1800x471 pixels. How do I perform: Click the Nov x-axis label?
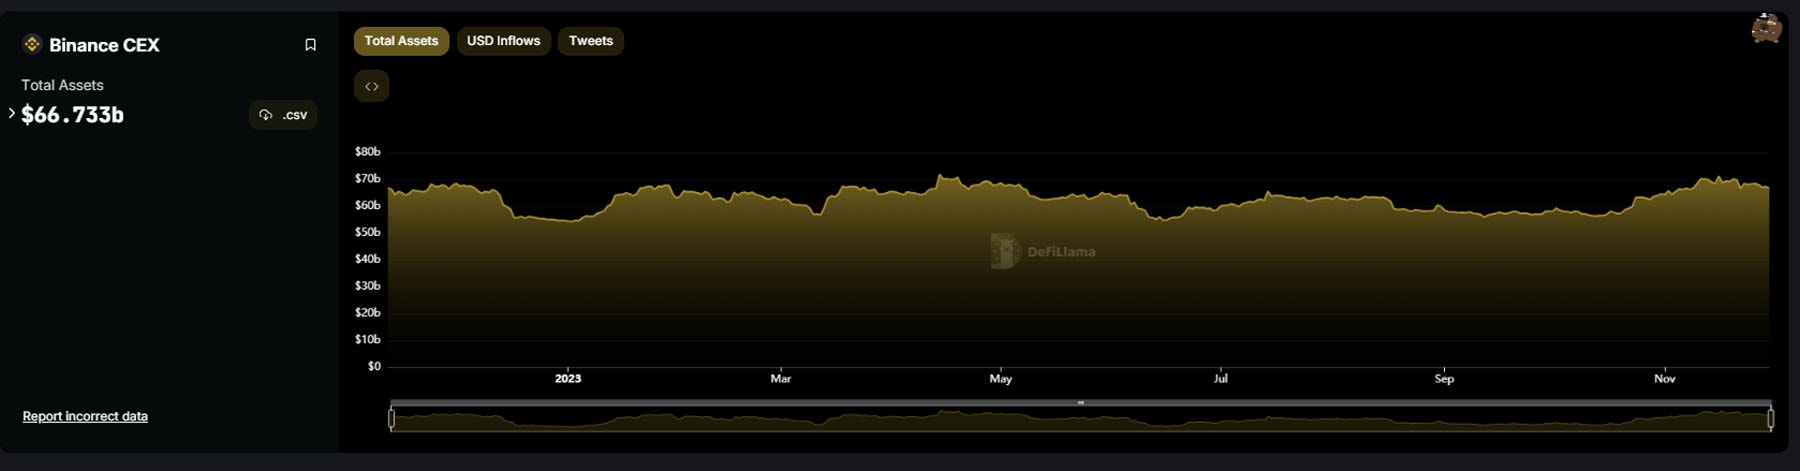[x=1665, y=378]
